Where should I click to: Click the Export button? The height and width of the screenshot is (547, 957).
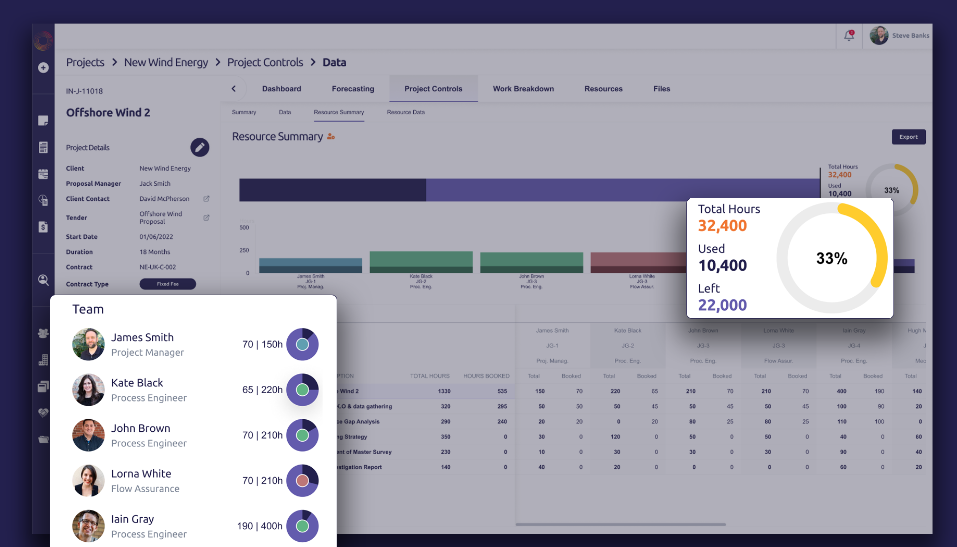click(909, 137)
